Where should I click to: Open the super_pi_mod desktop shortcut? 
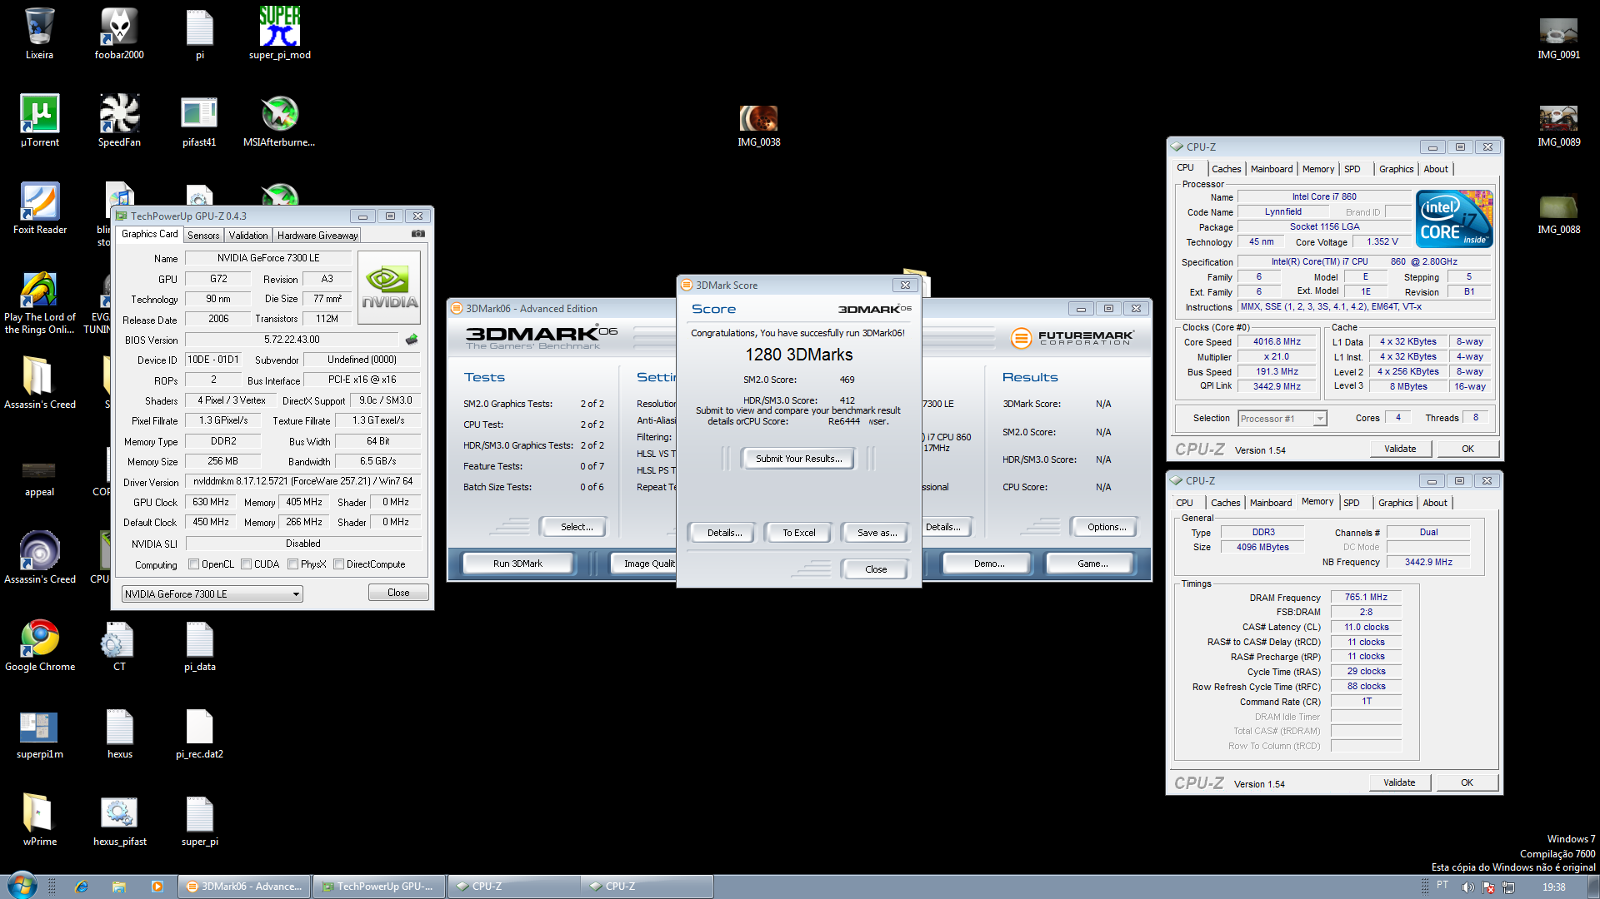click(280, 33)
